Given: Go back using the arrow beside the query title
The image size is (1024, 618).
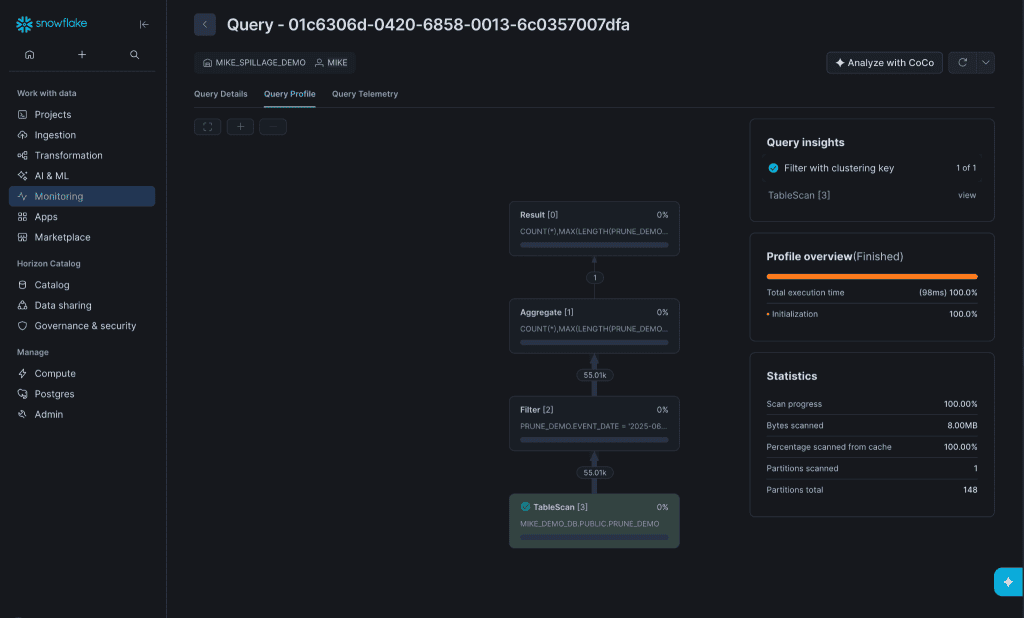Looking at the screenshot, I should (x=205, y=25).
